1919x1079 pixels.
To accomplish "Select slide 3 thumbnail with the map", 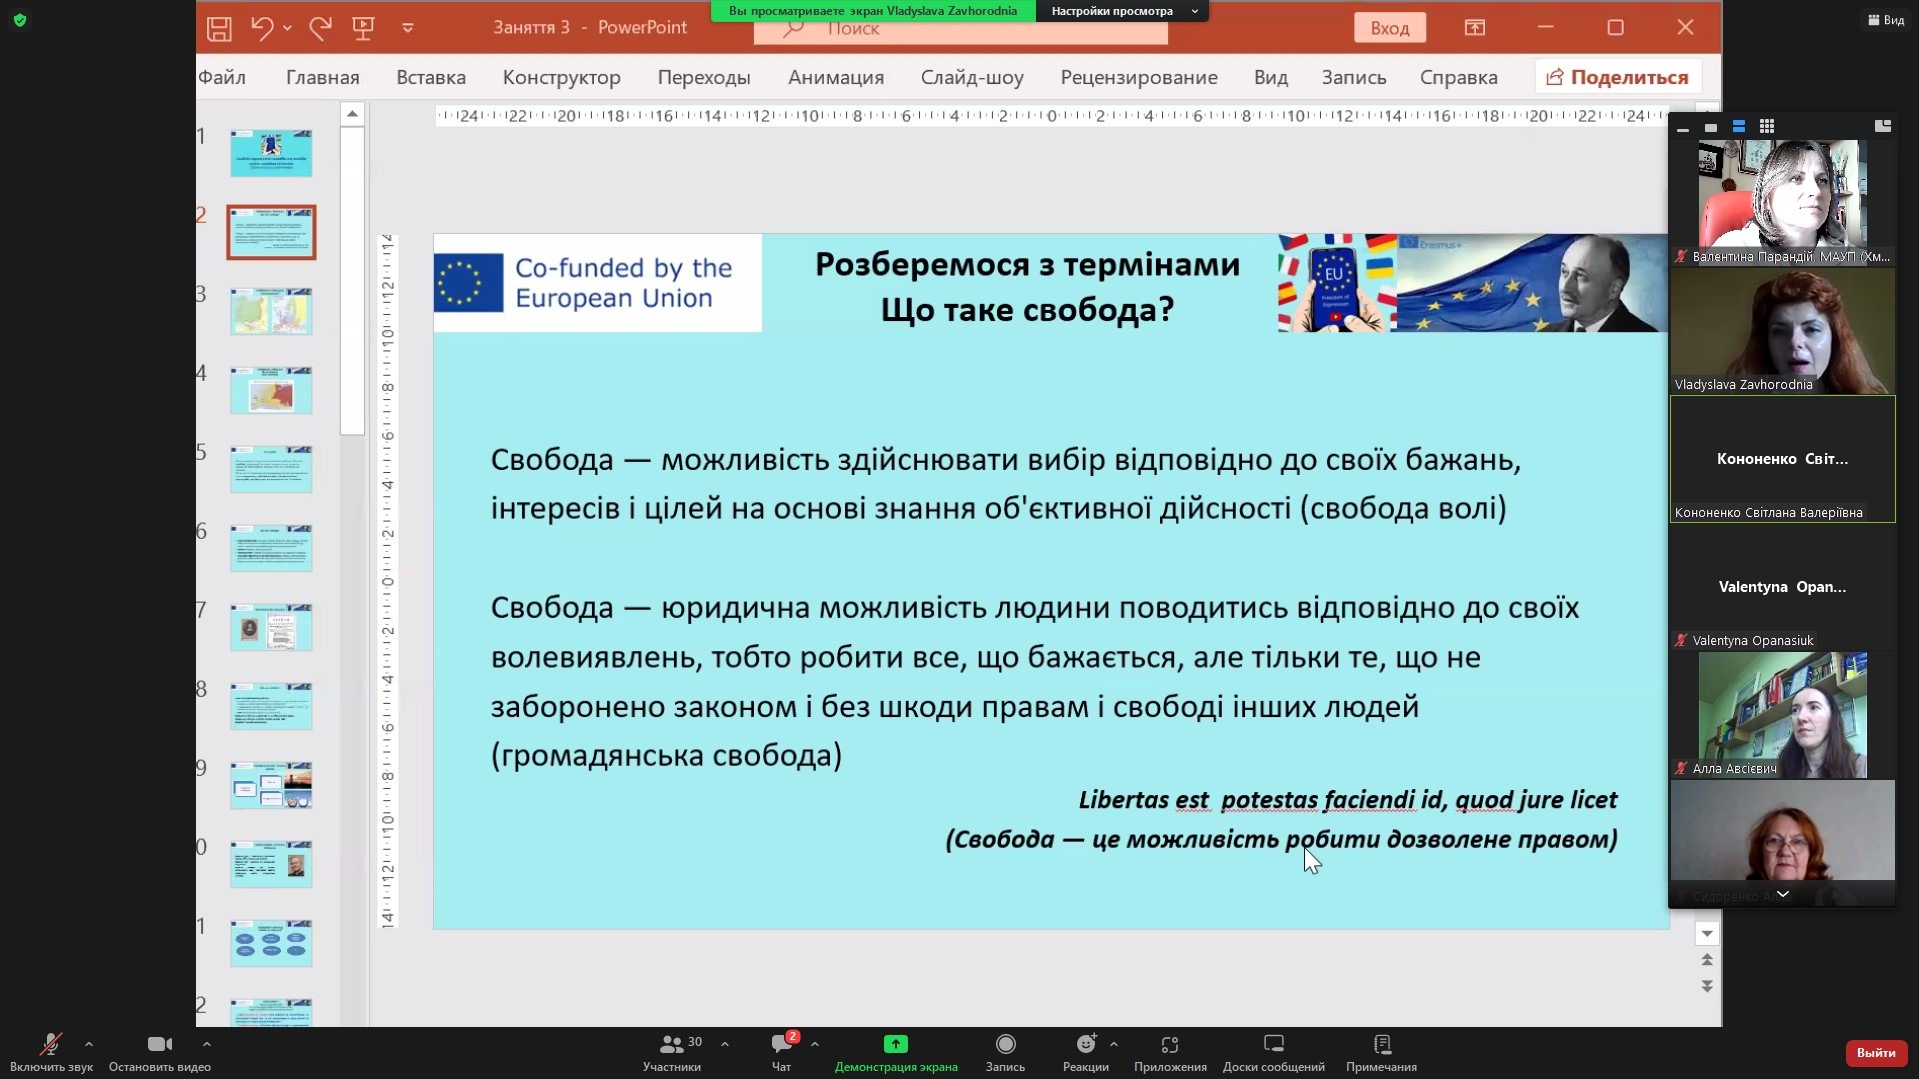I will (271, 311).
